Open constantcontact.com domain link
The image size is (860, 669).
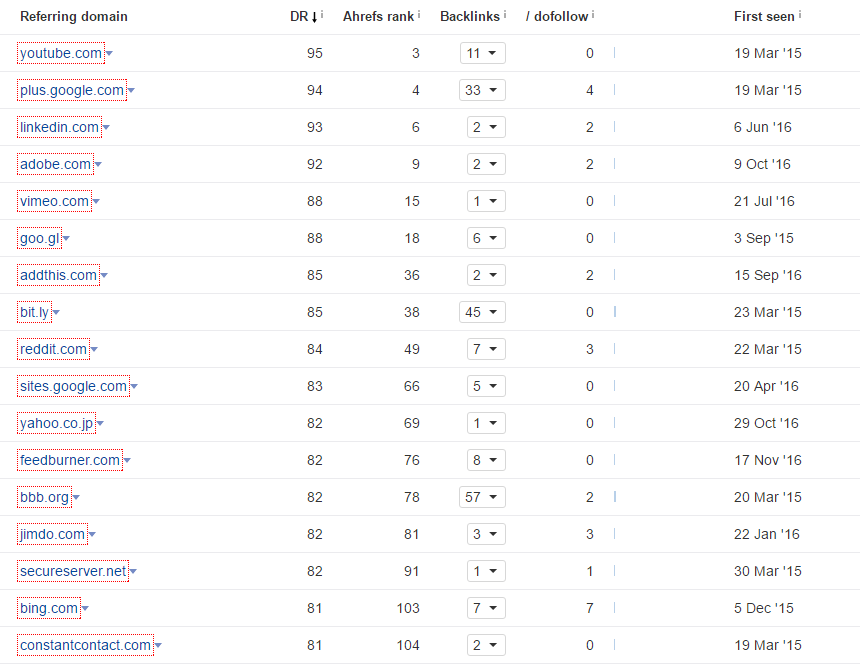pos(85,645)
